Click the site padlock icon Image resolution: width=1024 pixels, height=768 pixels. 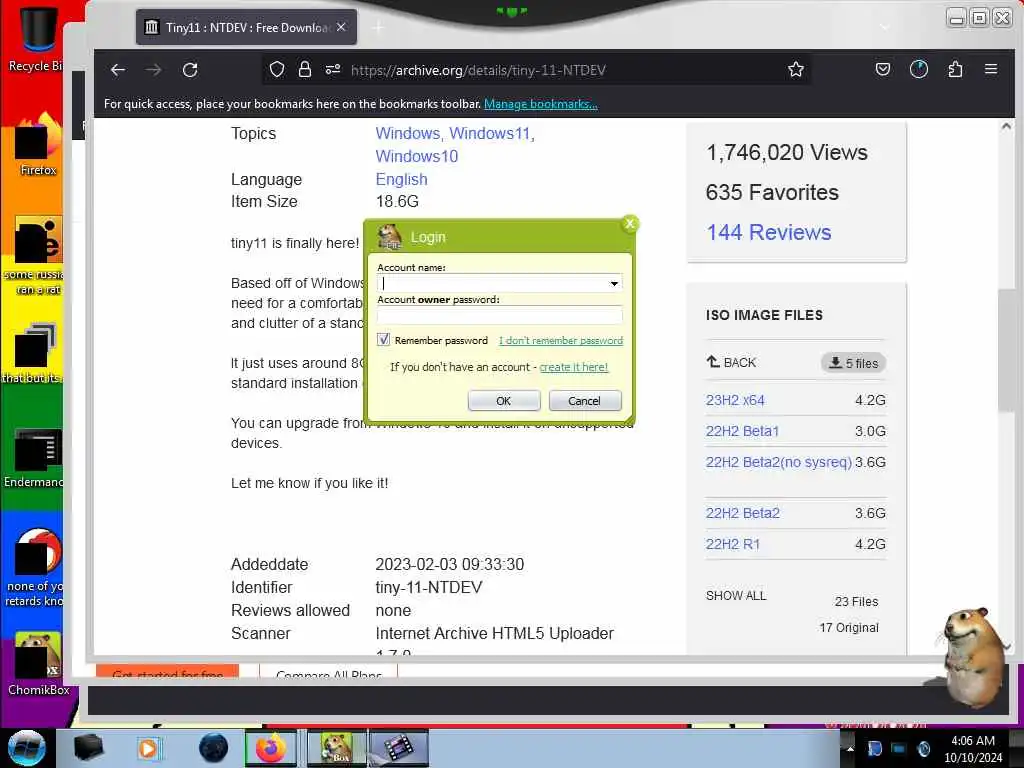304,69
